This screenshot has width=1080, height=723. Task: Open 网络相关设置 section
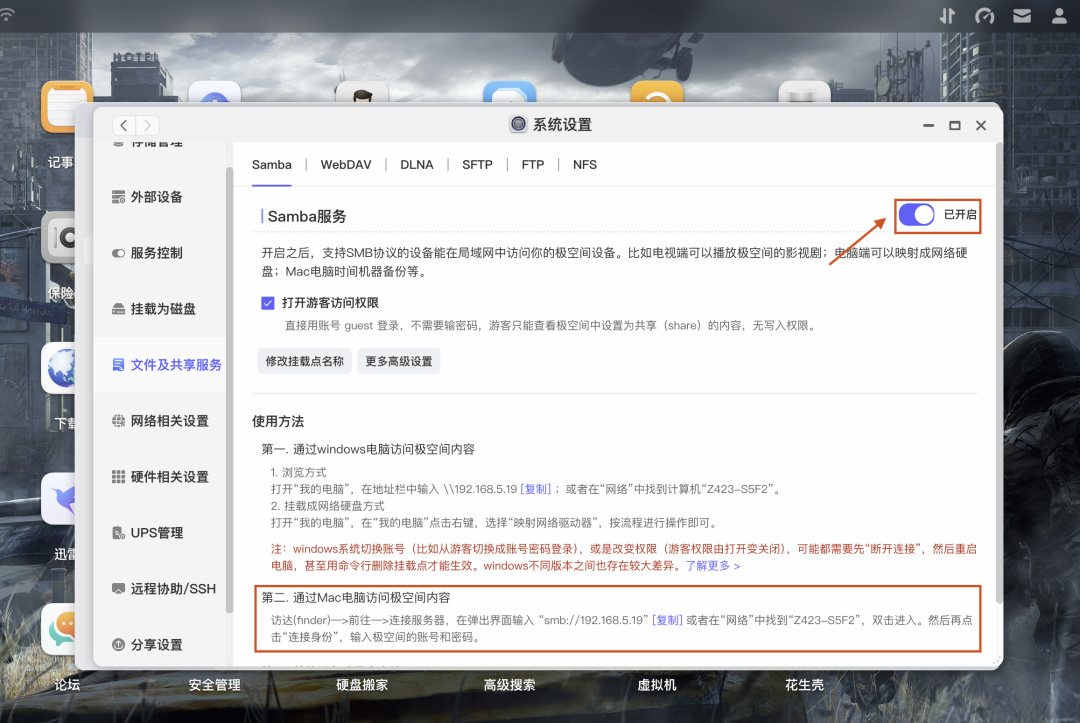[x=169, y=421]
